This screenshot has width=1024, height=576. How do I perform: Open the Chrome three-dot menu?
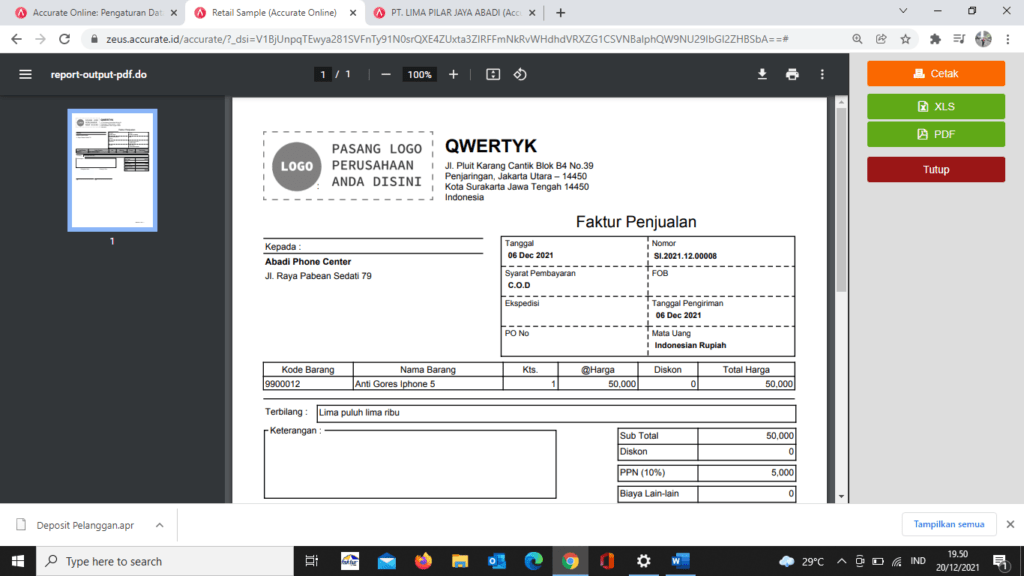(1008, 39)
